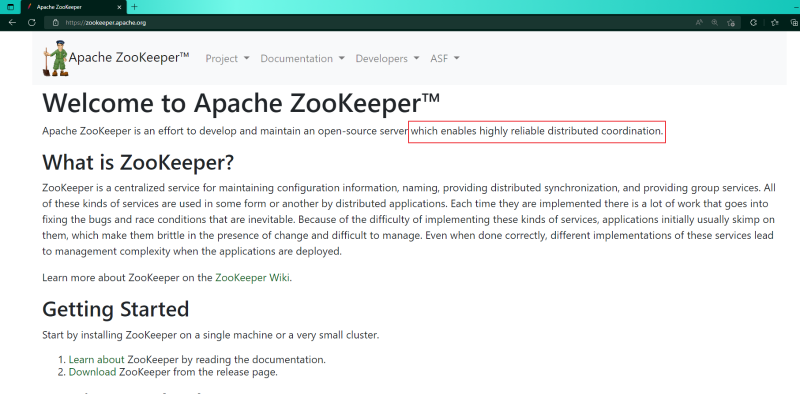Click "ZooKeeper is a centralized service" paragraph
Viewport: 800px width, 394px height.
point(409,219)
